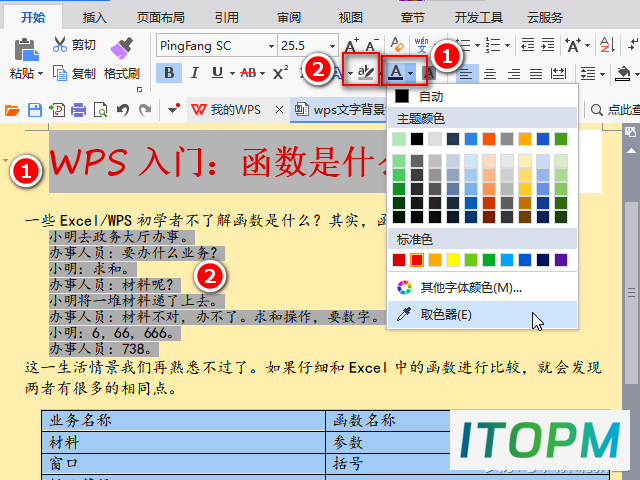Apply superscript X² formatting
This screenshot has width=640, height=480.
(x=280, y=73)
